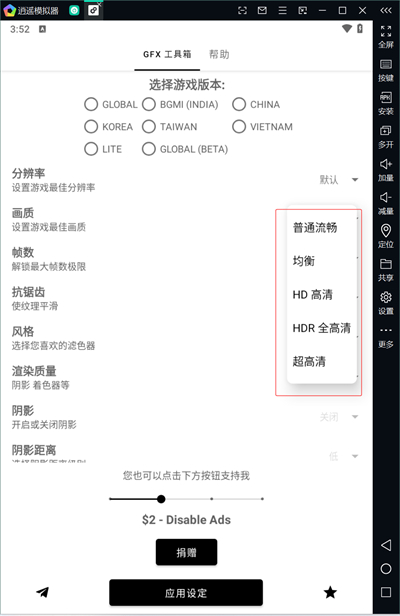
Task: Increase volume with the 加量 icon
Action: (x=386, y=170)
